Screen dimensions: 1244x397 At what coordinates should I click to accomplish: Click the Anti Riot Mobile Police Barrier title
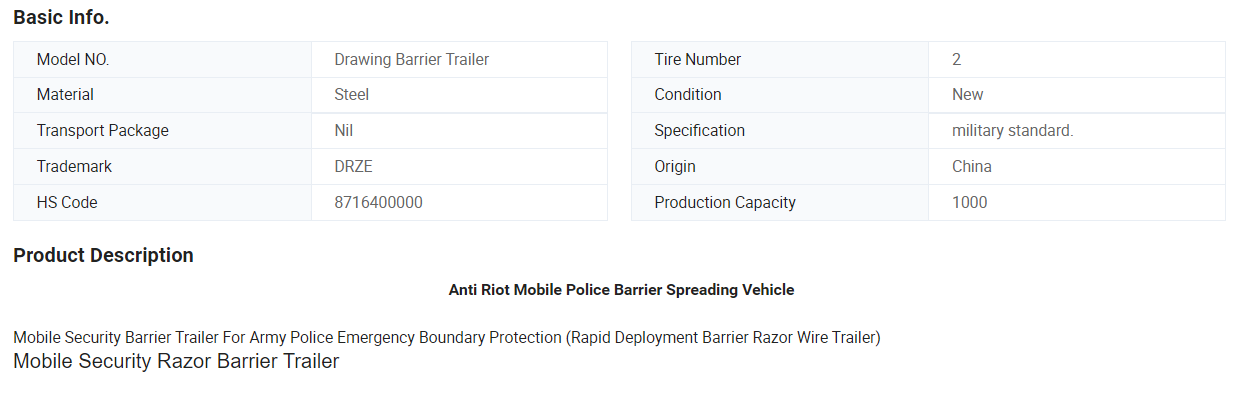(622, 290)
